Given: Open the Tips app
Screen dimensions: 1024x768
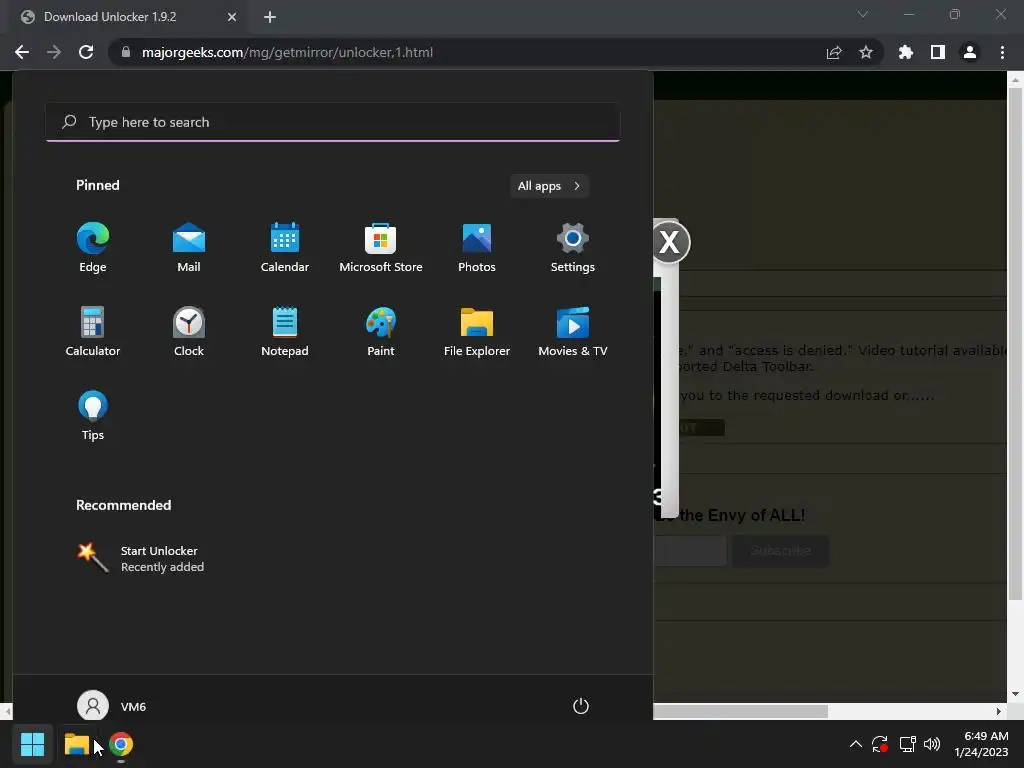Looking at the screenshot, I should [93, 415].
